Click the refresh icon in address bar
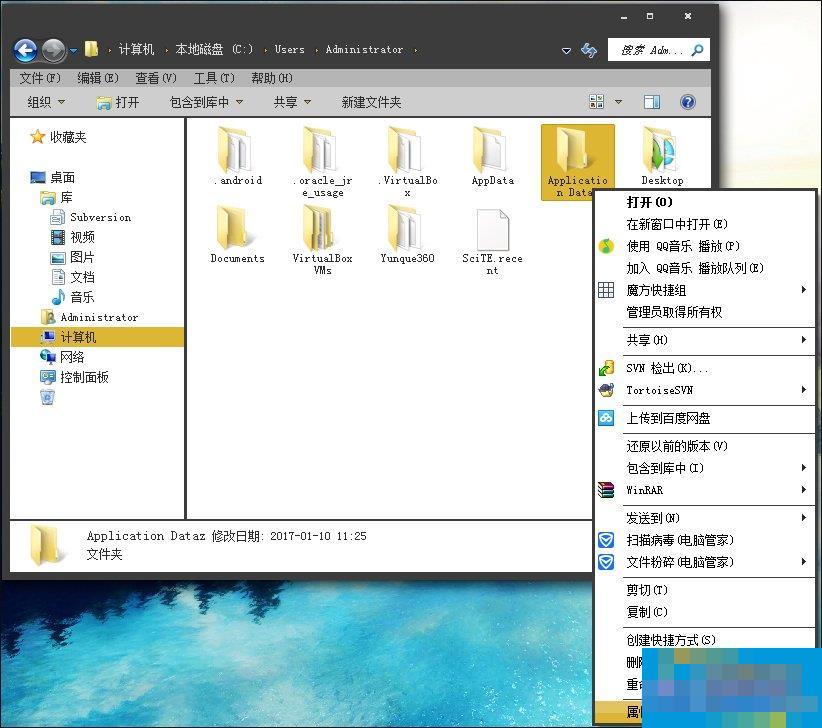The height and width of the screenshot is (728, 822). pyautogui.click(x=589, y=50)
